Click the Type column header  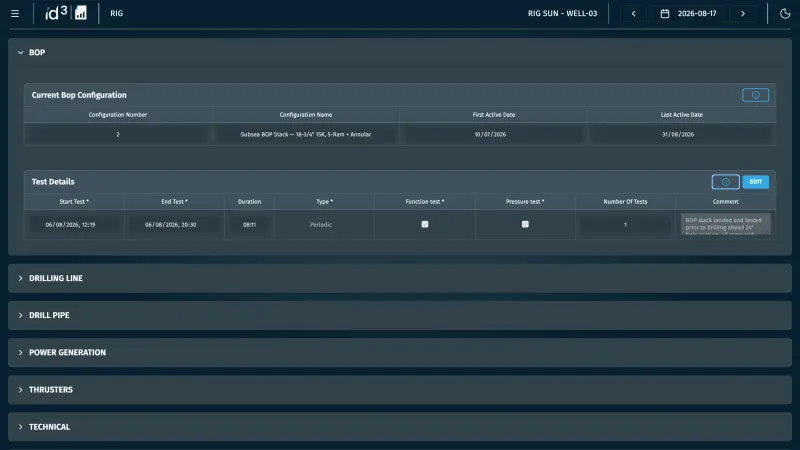(324, 202)
